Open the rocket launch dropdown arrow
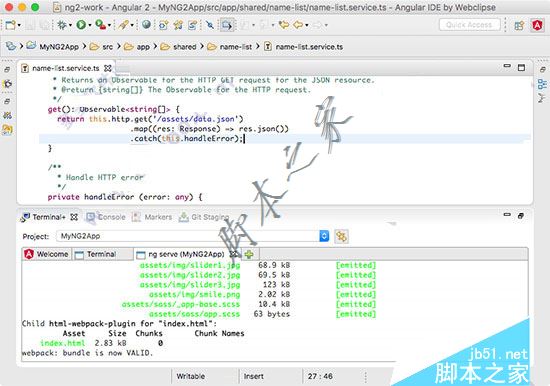550x386 pixels. (132, 25)
